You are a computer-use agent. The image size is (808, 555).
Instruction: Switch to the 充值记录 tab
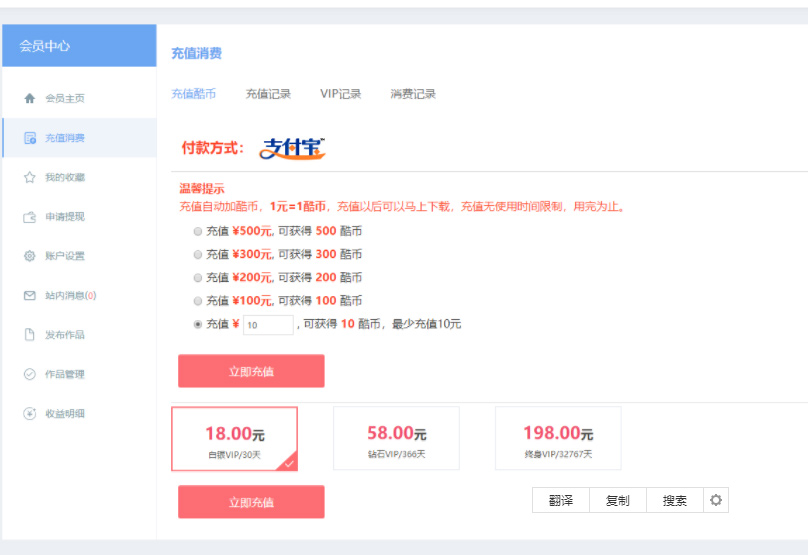tap(268, 94)
